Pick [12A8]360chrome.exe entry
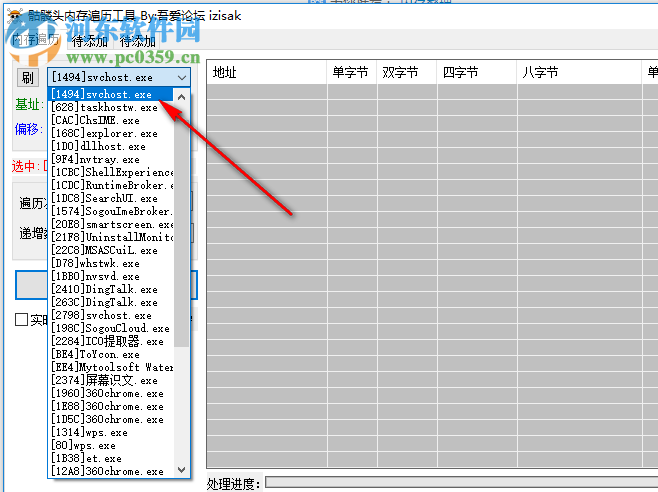 [x=111, y=472]
